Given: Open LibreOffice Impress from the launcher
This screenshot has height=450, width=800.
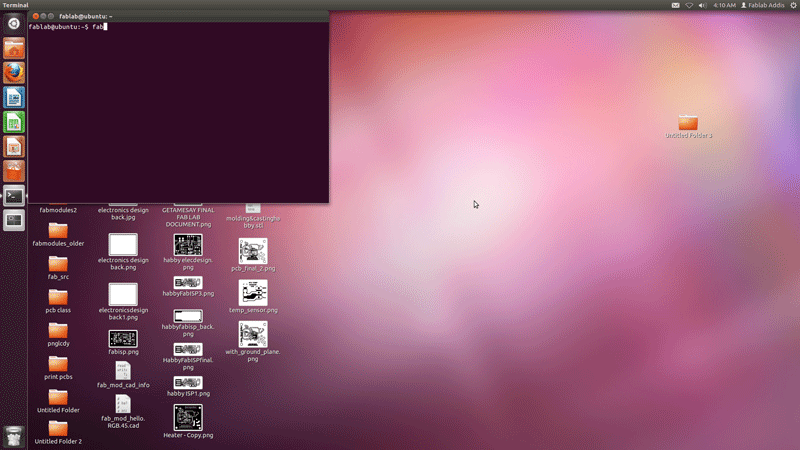Looking at the screenshot, I should (x=14, y=147).
